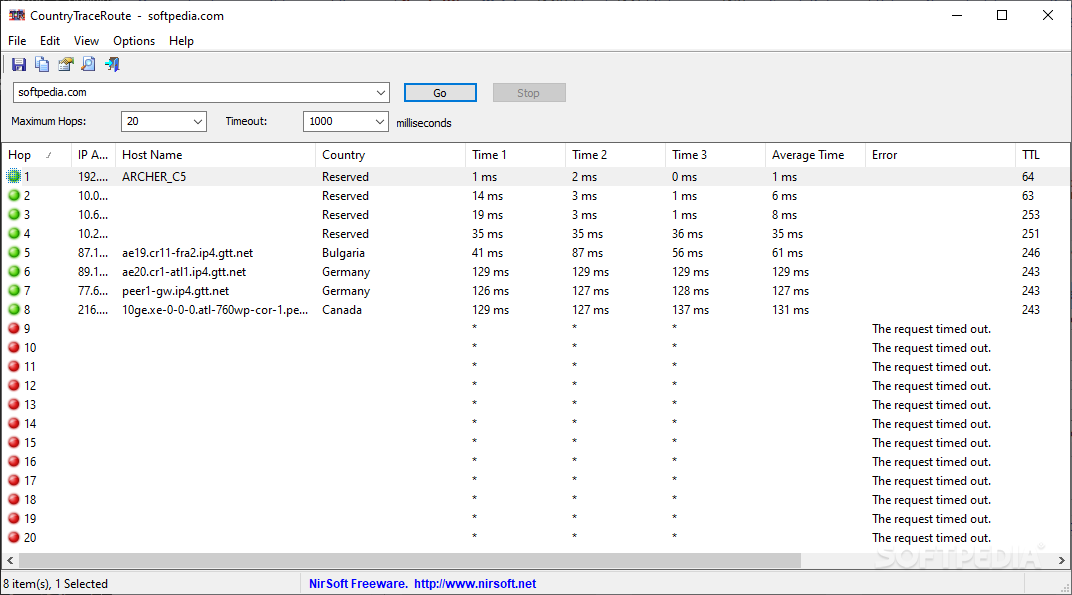Select the 10ge.xe-0-0-0.atl-760wp-cor-1 host

pyautogui.click(x=215, y=310)
